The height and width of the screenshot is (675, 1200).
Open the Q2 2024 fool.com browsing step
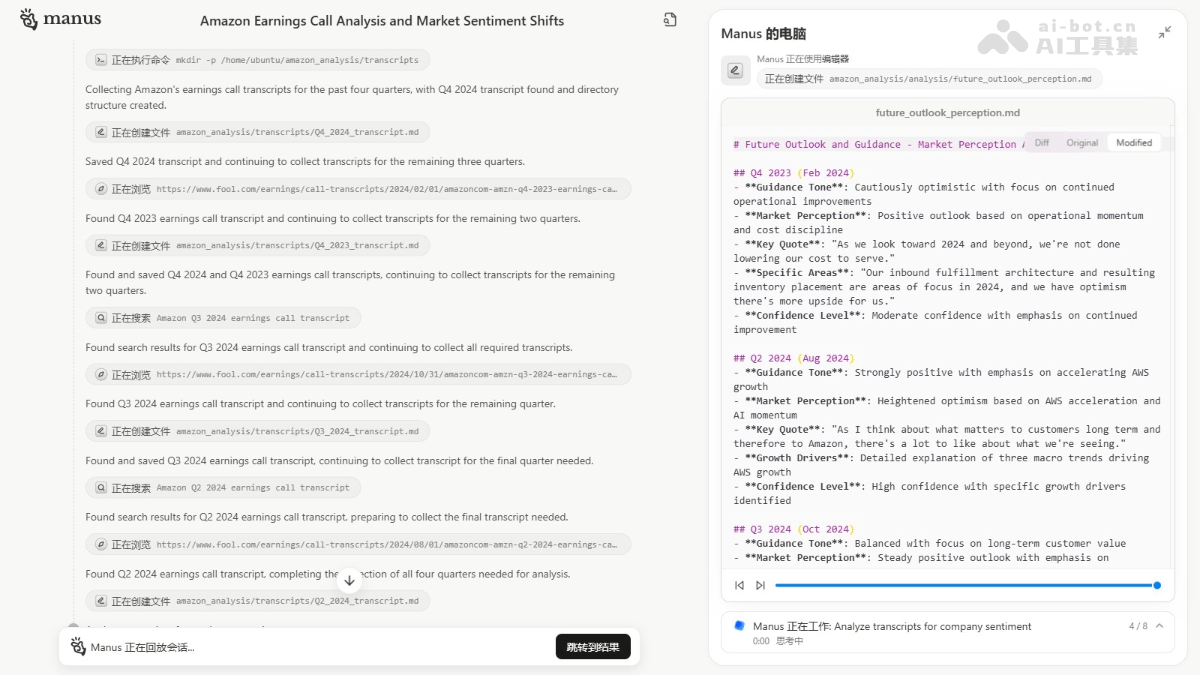tap(358, 545)
